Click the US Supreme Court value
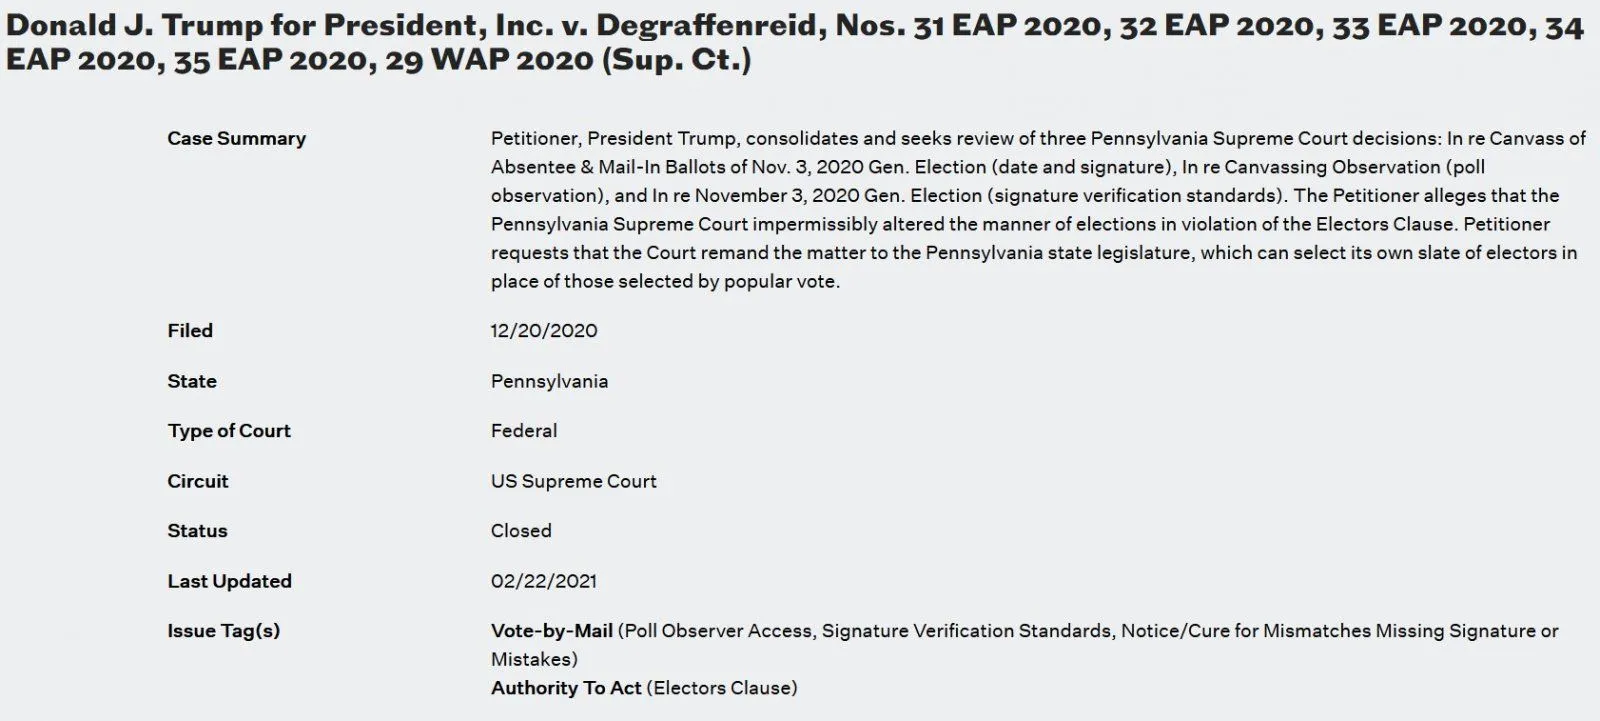 [x=573, y=481]
